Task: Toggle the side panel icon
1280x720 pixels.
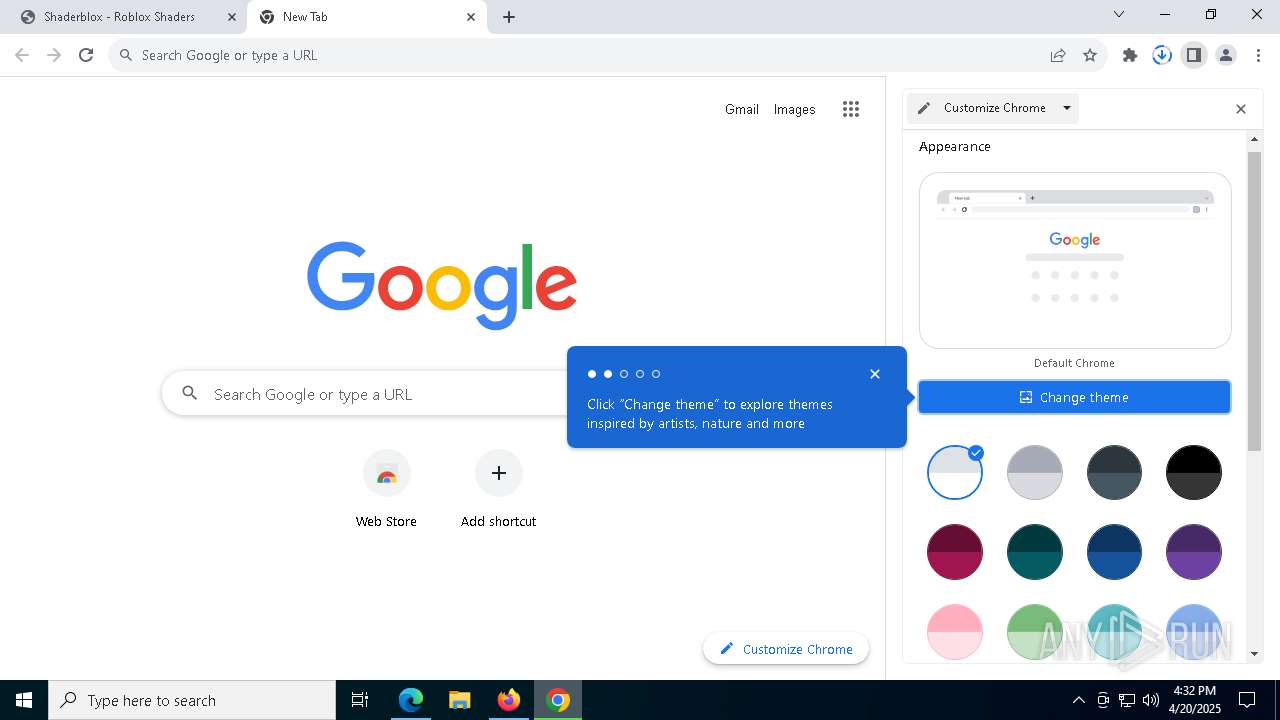Action: coord(1194,55)
